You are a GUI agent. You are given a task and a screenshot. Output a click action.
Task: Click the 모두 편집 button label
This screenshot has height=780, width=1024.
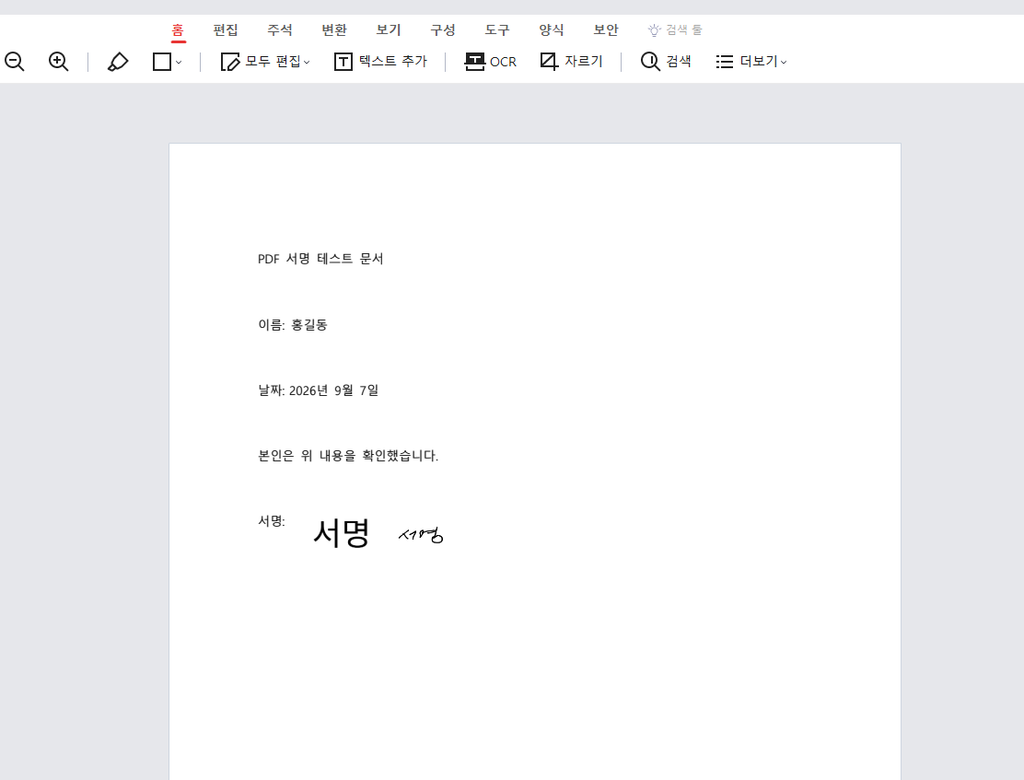click(x=273, y=61)
